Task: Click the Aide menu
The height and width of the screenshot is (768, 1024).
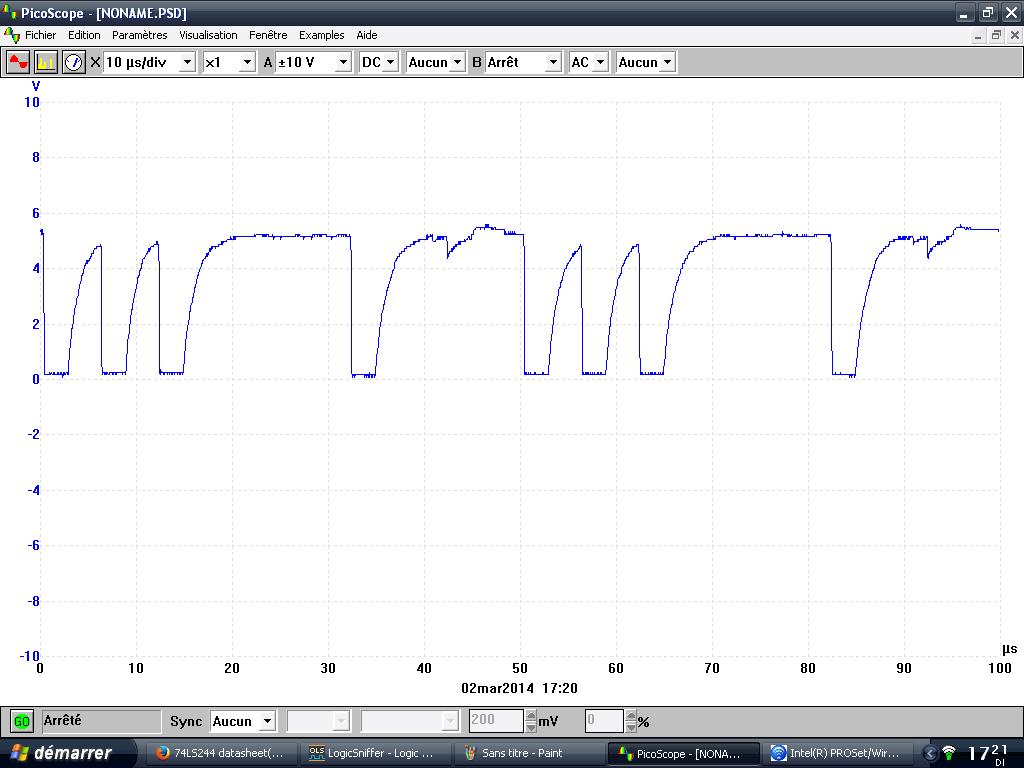Action: coord(367,35)
